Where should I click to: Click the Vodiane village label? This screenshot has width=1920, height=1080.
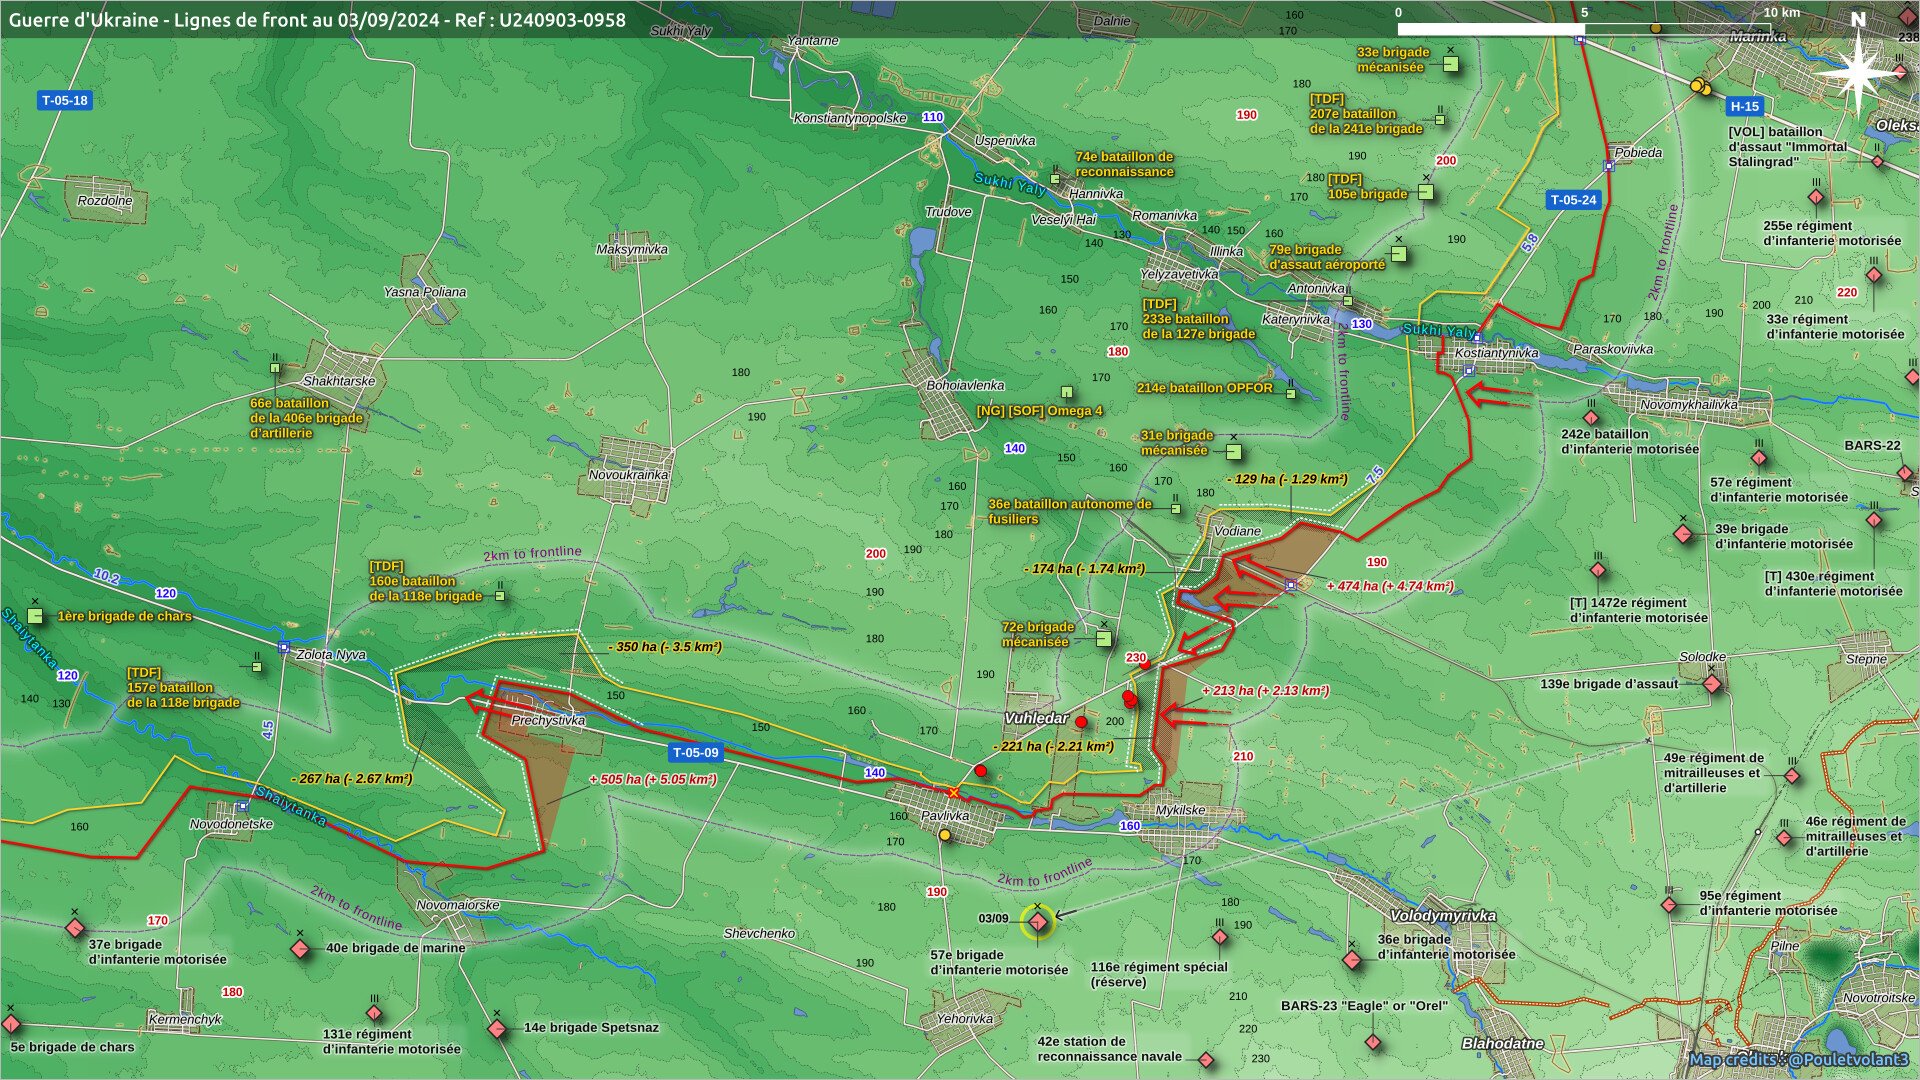(x=1238, y=531)
